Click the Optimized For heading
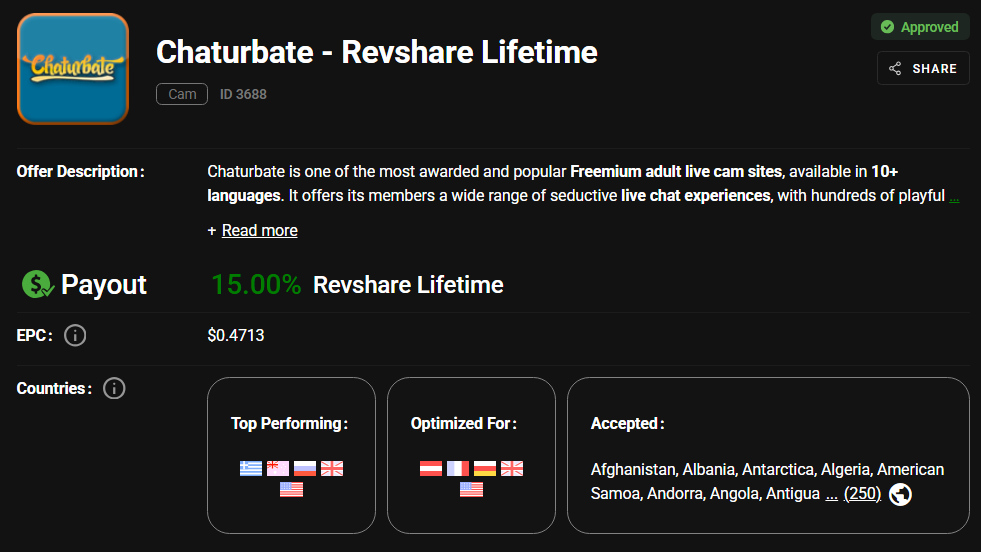This screenshot has width=981, height=552. point(464,424)
